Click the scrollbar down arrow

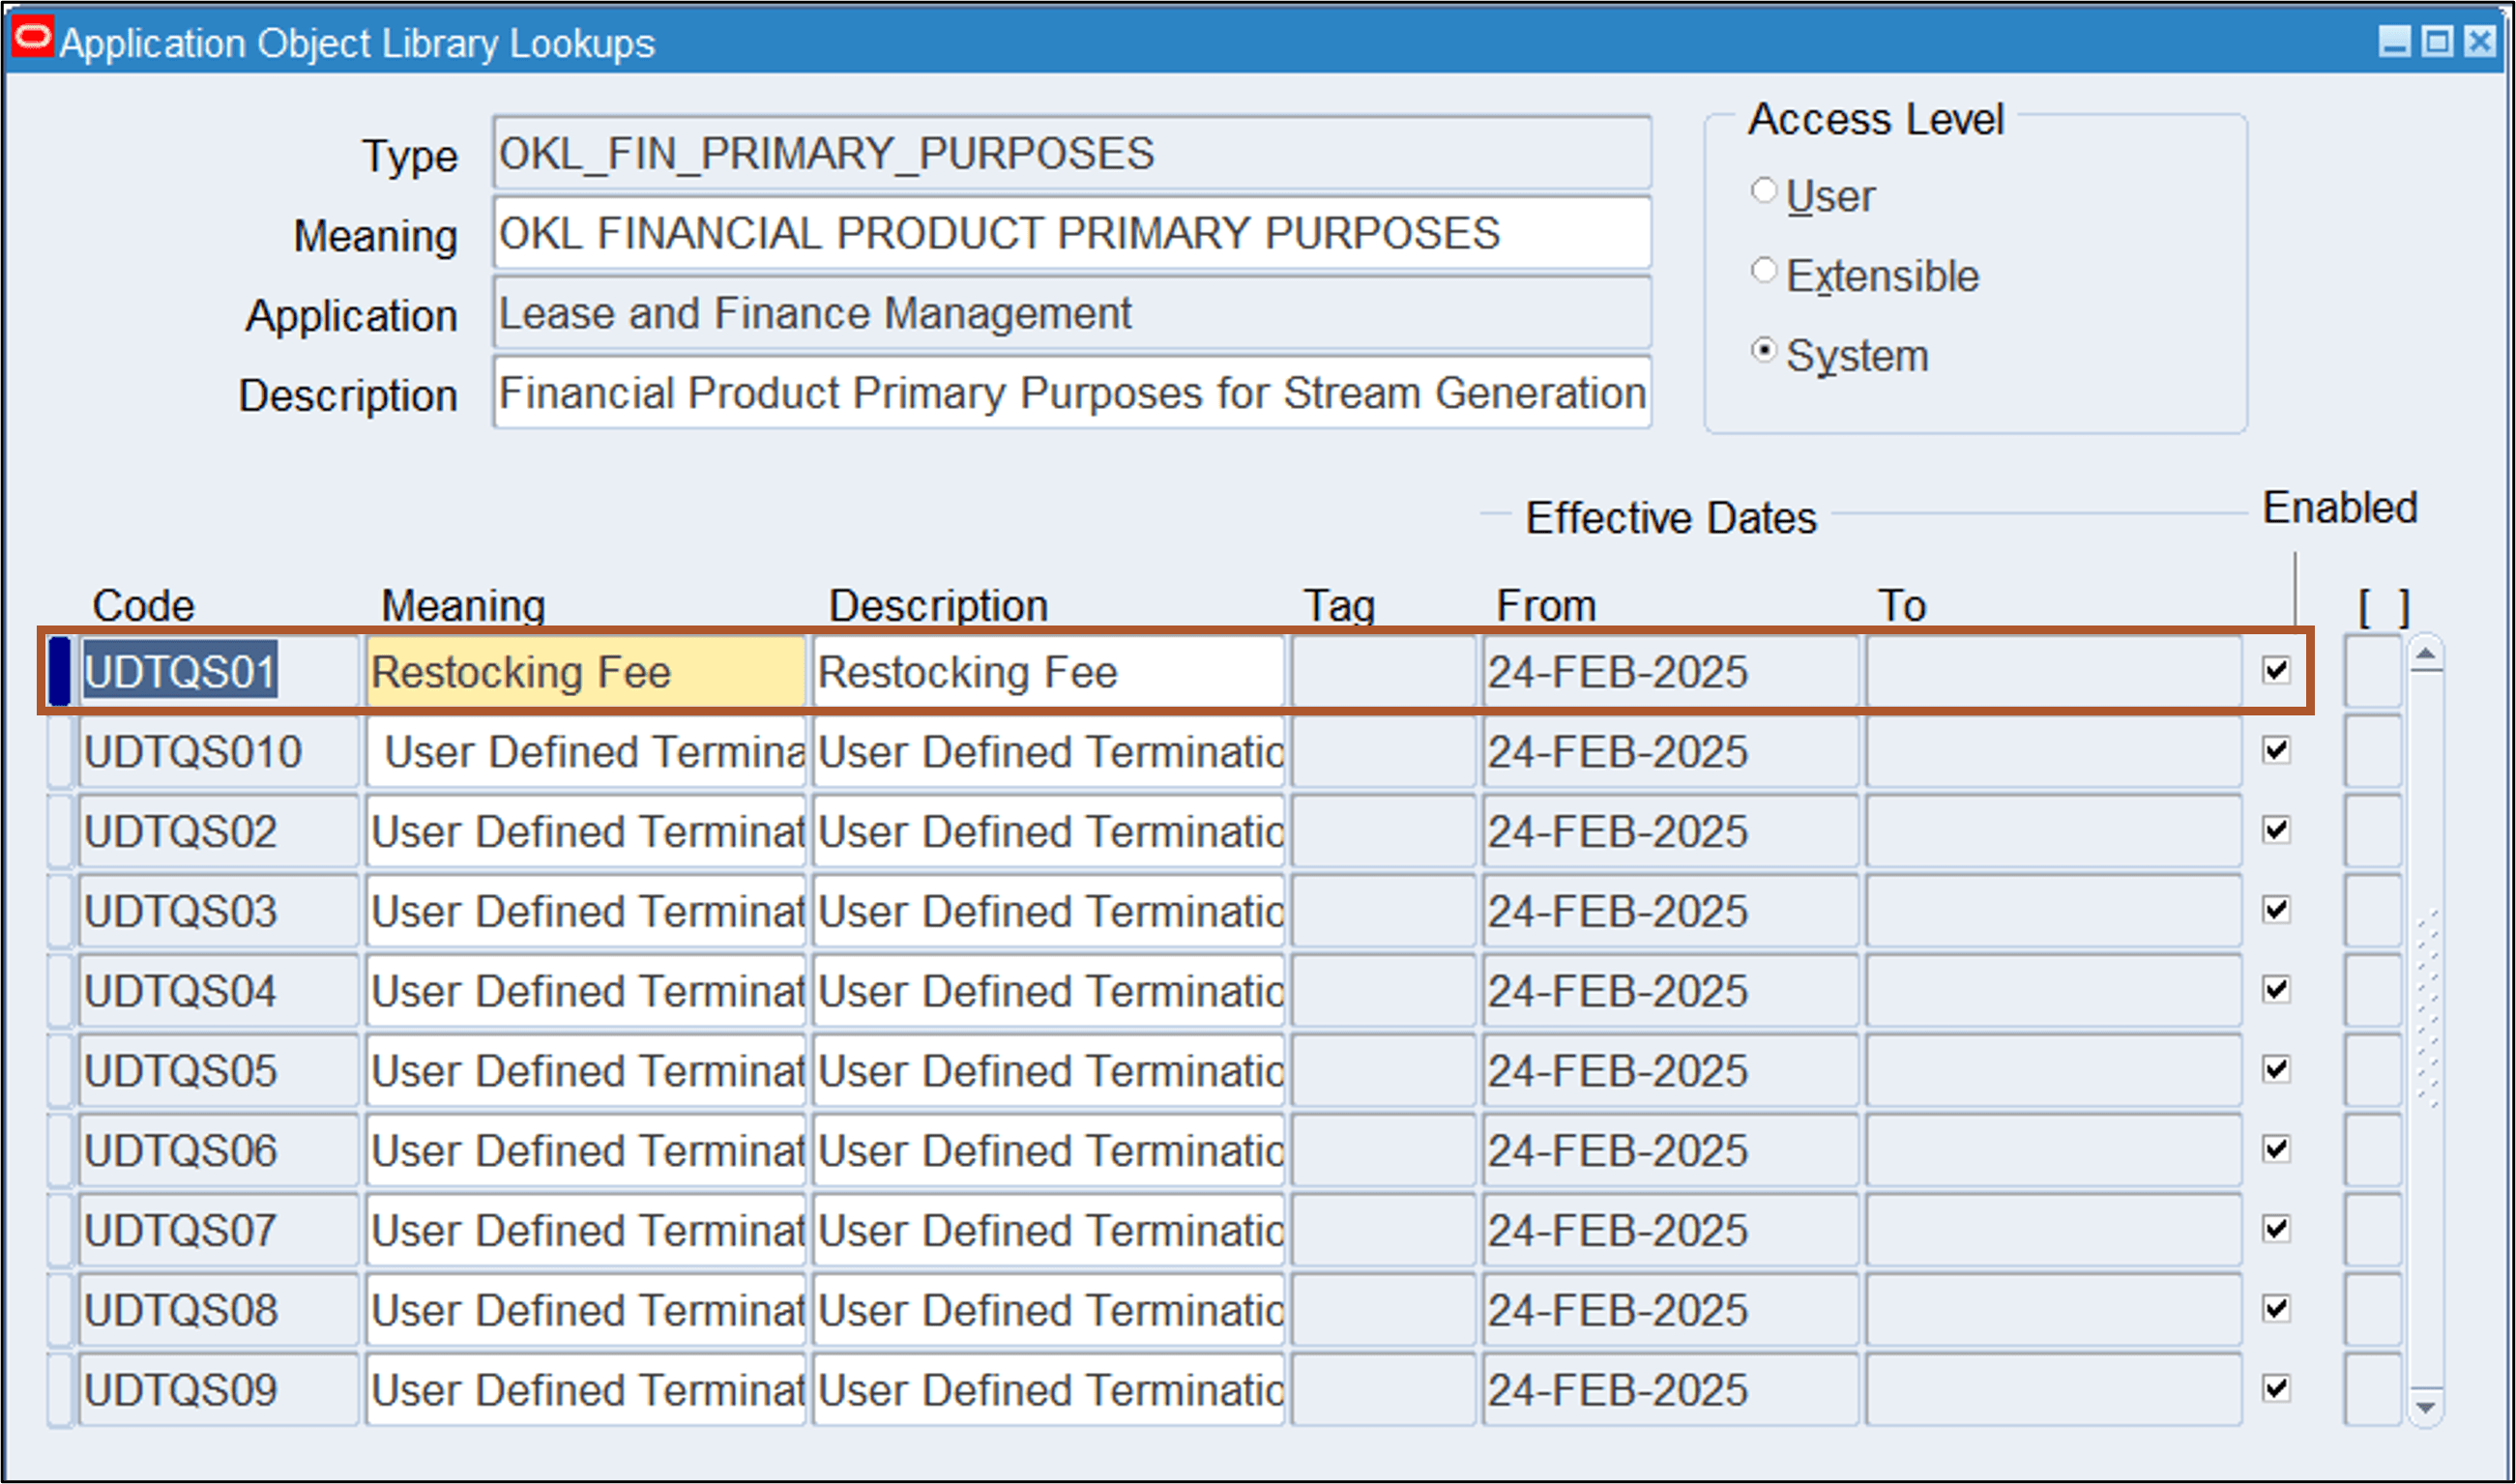point(2424,1405)
